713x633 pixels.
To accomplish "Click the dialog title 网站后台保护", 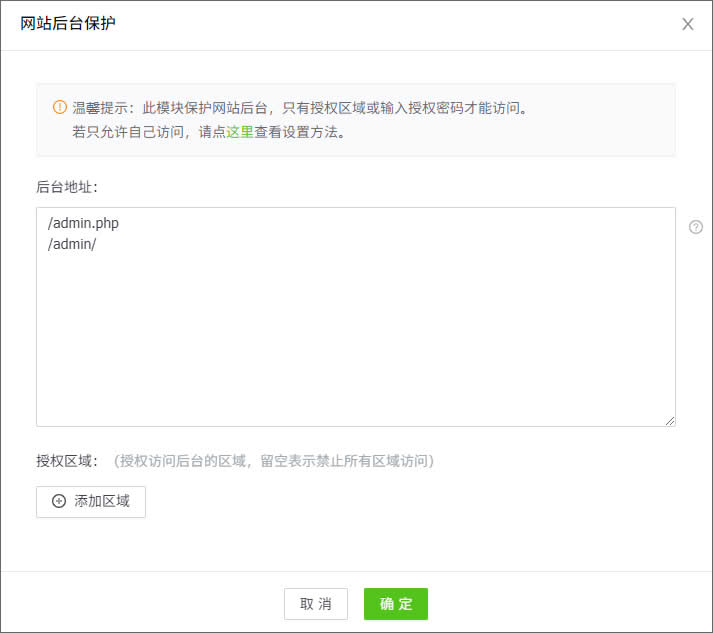I will (68, 23).
